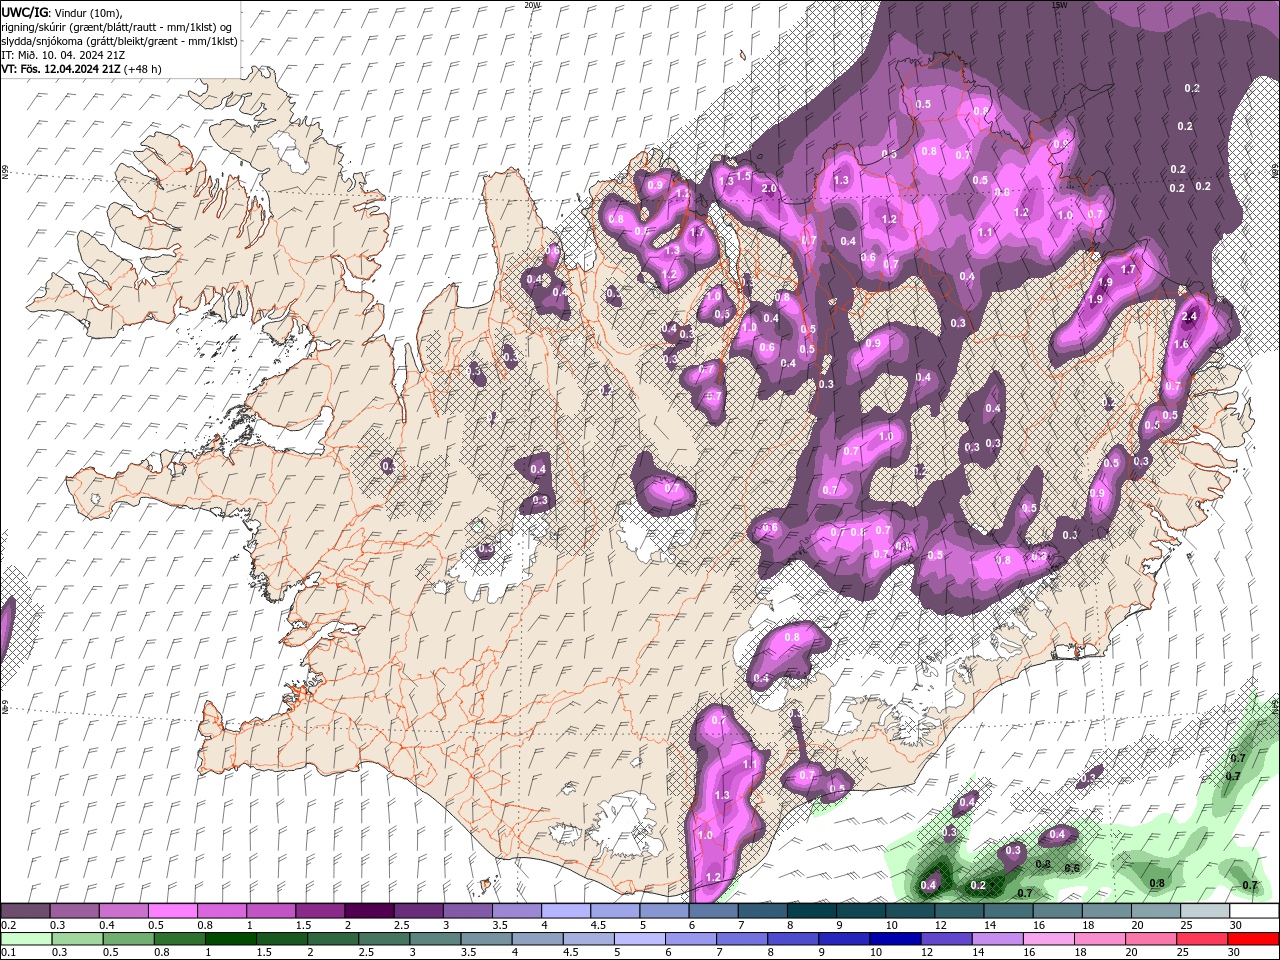Click the 'rigning/skúrir' legend description line
This screenshot has height=960, width=1280.
point(117,27)
